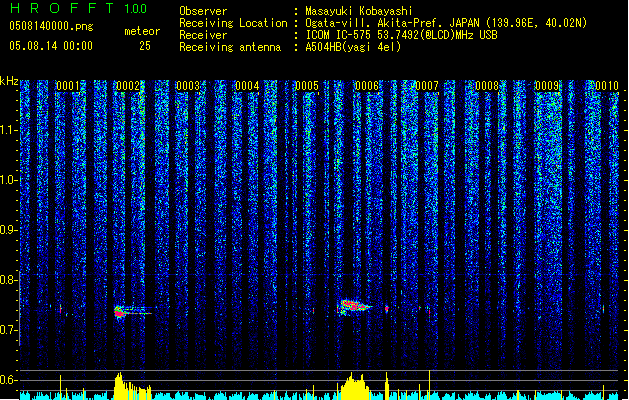The height and width of the screenshot is (400, 629).
Task: Click the 1.0 frequency axis label
Action: click(x=9, y=180)
